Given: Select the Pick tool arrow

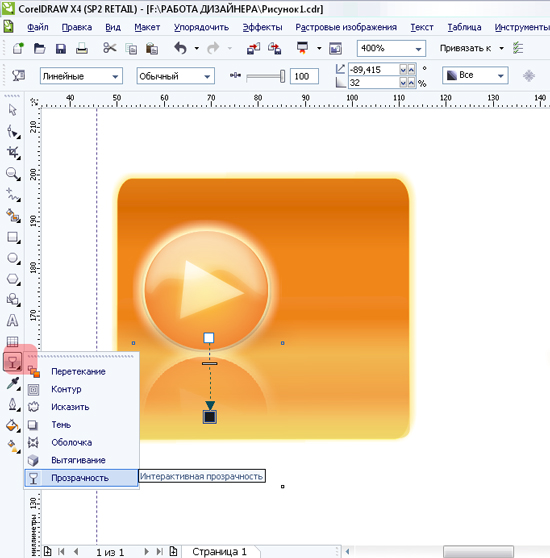Looking at the screenshot, I should click(12, 110).
